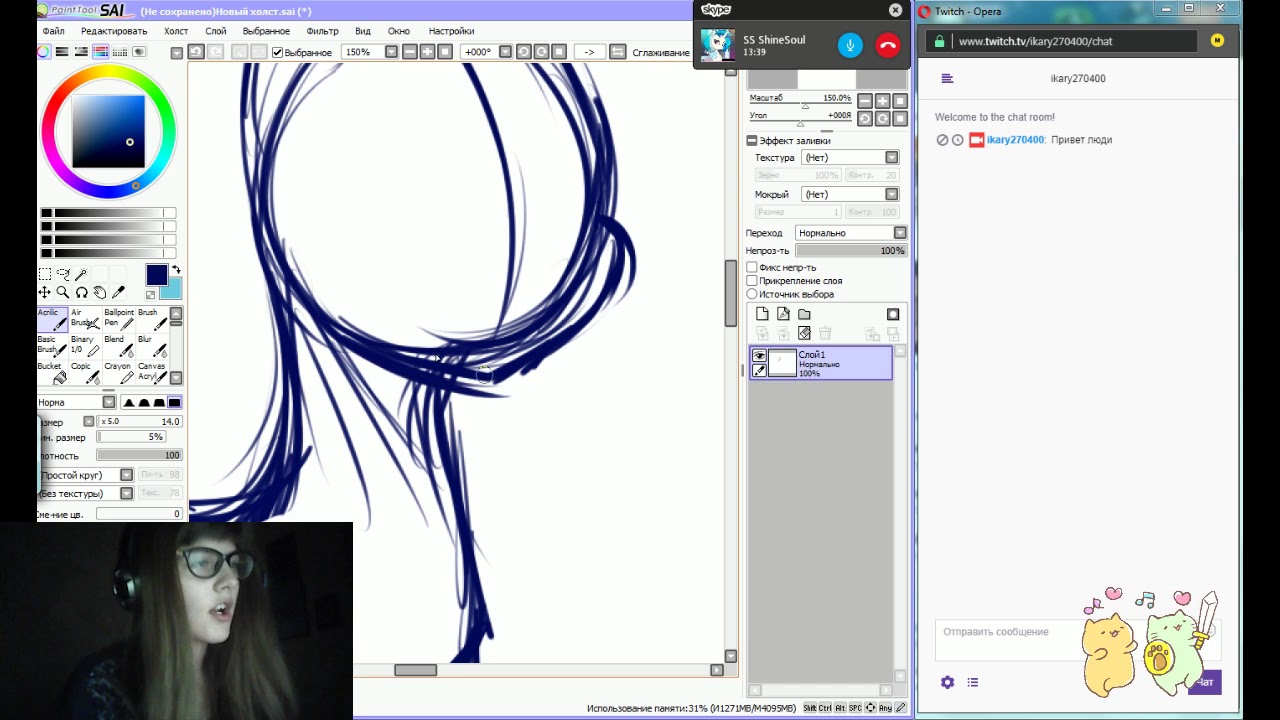Enable Фикс непр-ть checkbox
Viewport: 1280px width, 720px height.
coord(752,267)
